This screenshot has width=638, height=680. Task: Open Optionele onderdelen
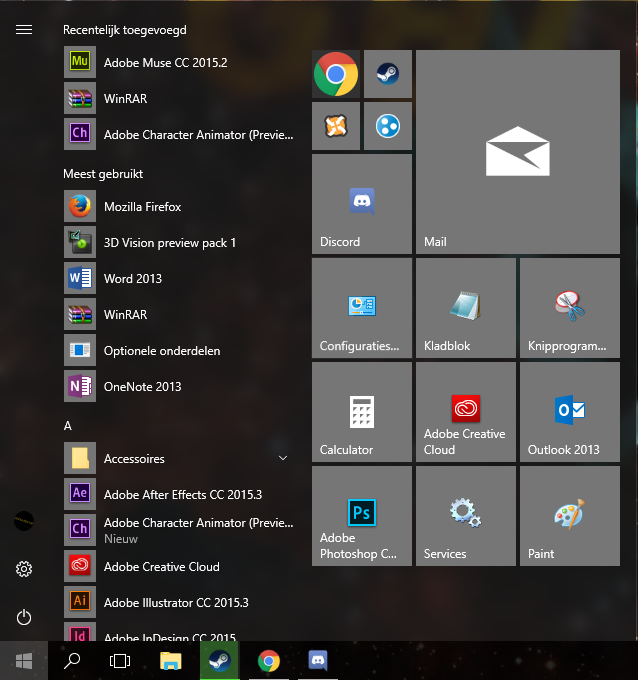coord(180,350)
